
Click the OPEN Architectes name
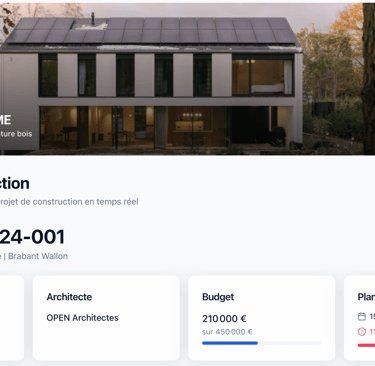coord(82,318)
